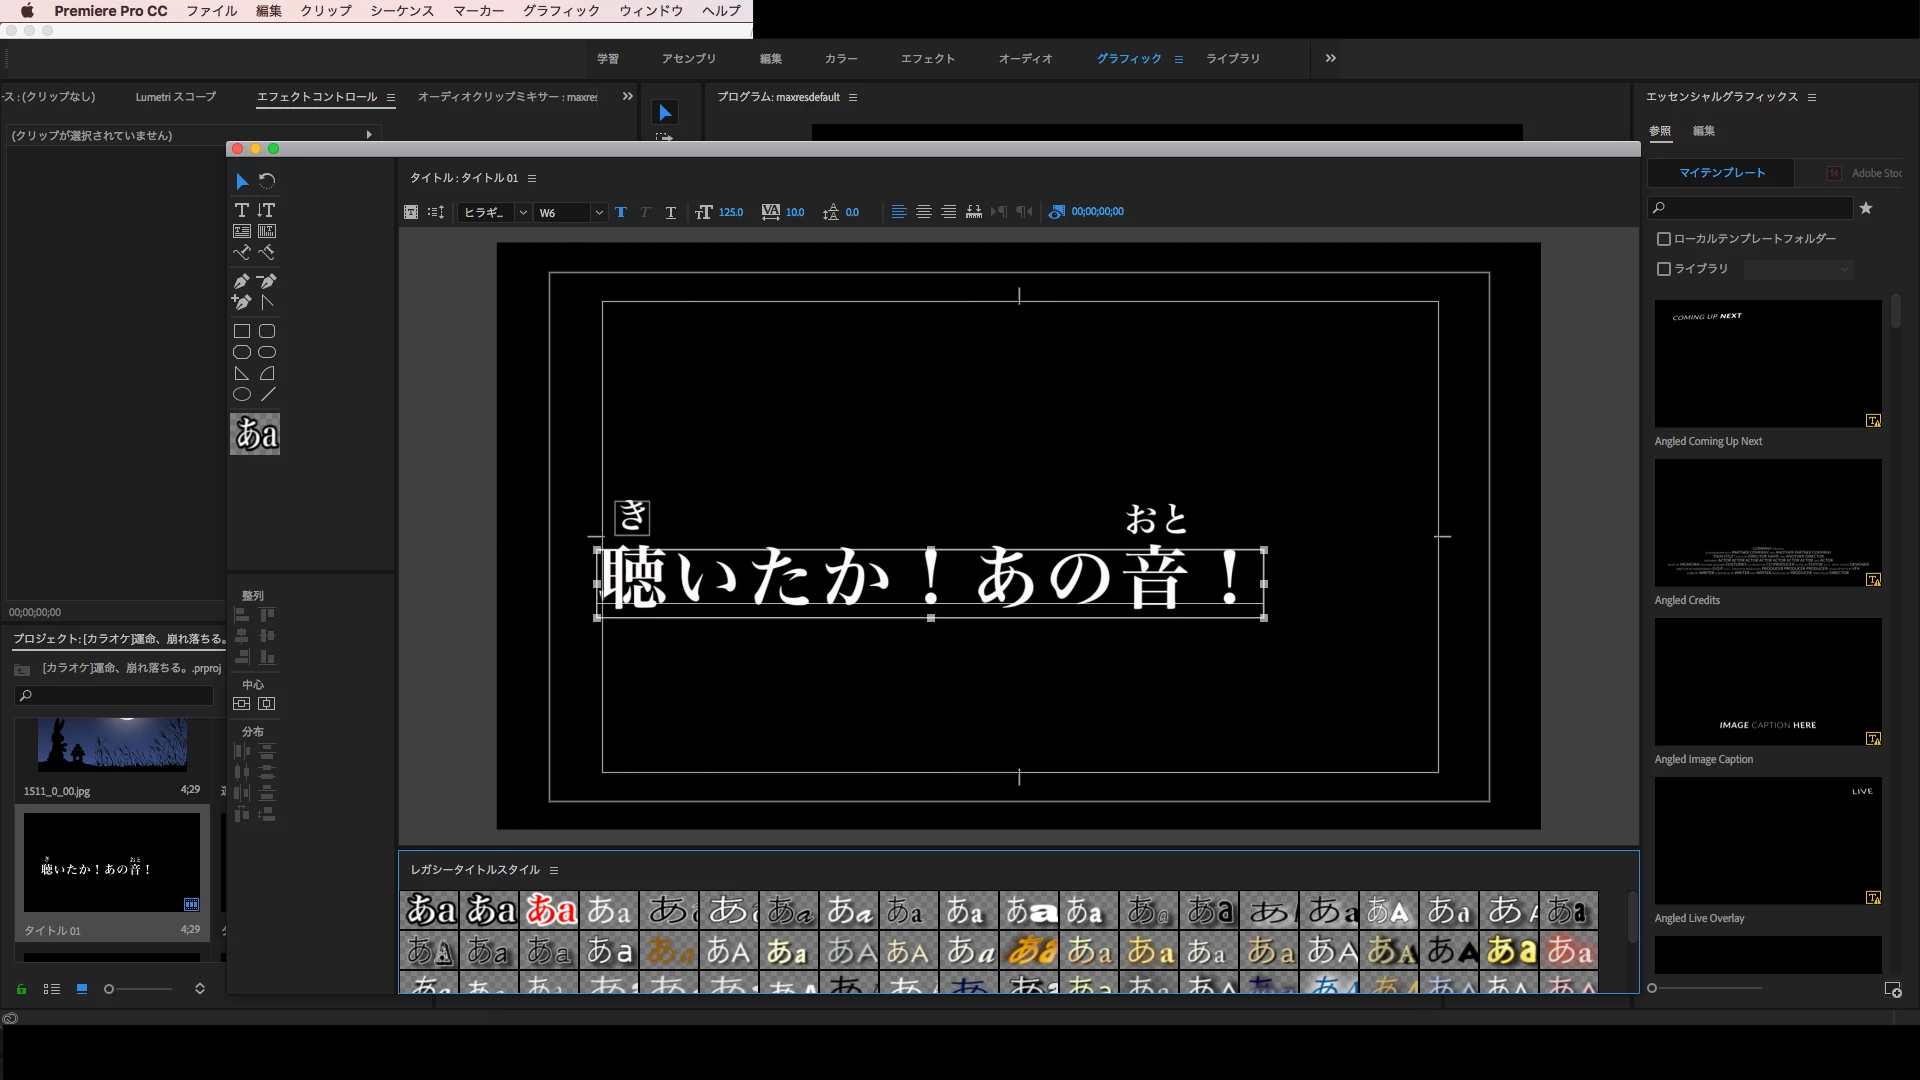Select the Wedge triangle tool

(241, 373)
